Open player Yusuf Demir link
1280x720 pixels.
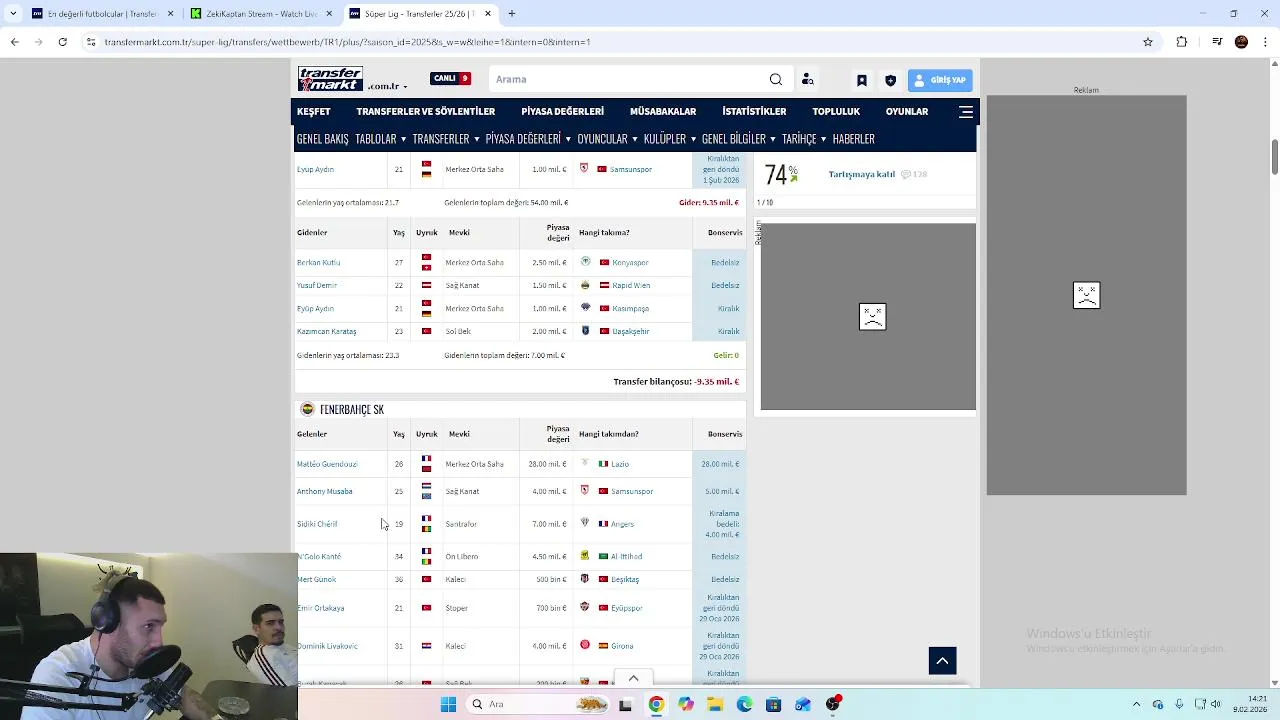[x=316, y=285]
